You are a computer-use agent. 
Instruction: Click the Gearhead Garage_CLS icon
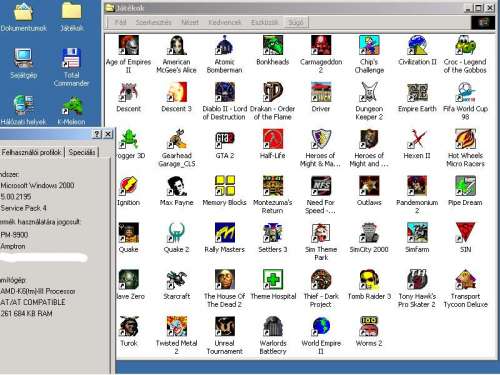click(x=177, y=139)
